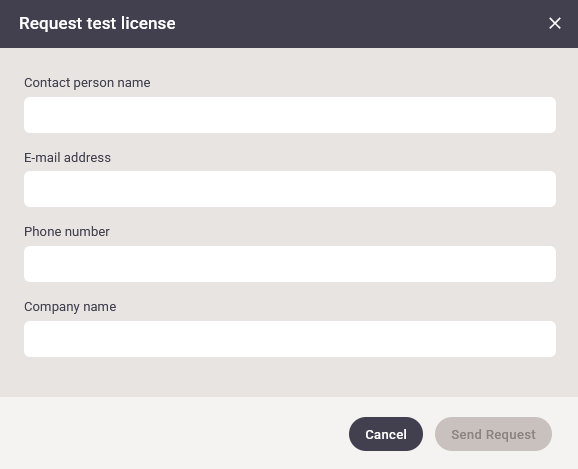Click the "Company name" label text
This screenshot has width=578, height=469.
pyautogui.click(x=70, y=307)
